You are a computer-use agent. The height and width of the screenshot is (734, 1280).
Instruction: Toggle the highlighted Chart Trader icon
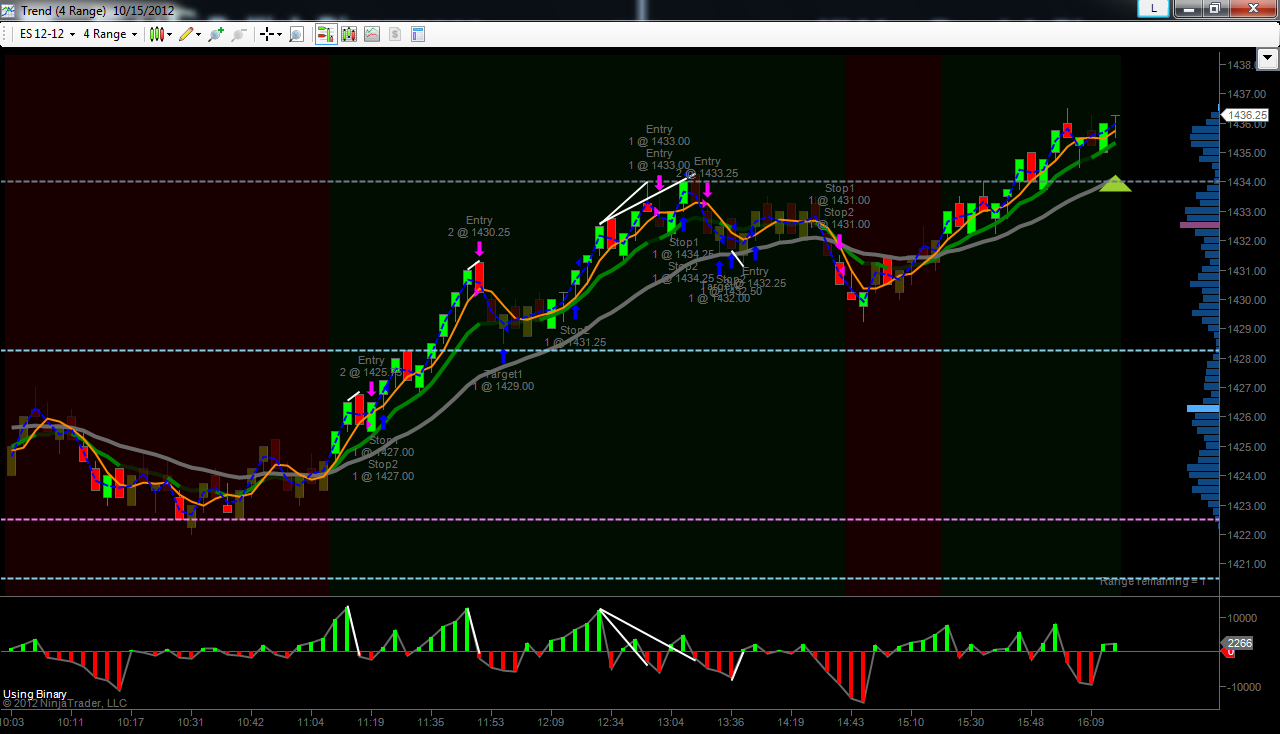pos(326,34)
